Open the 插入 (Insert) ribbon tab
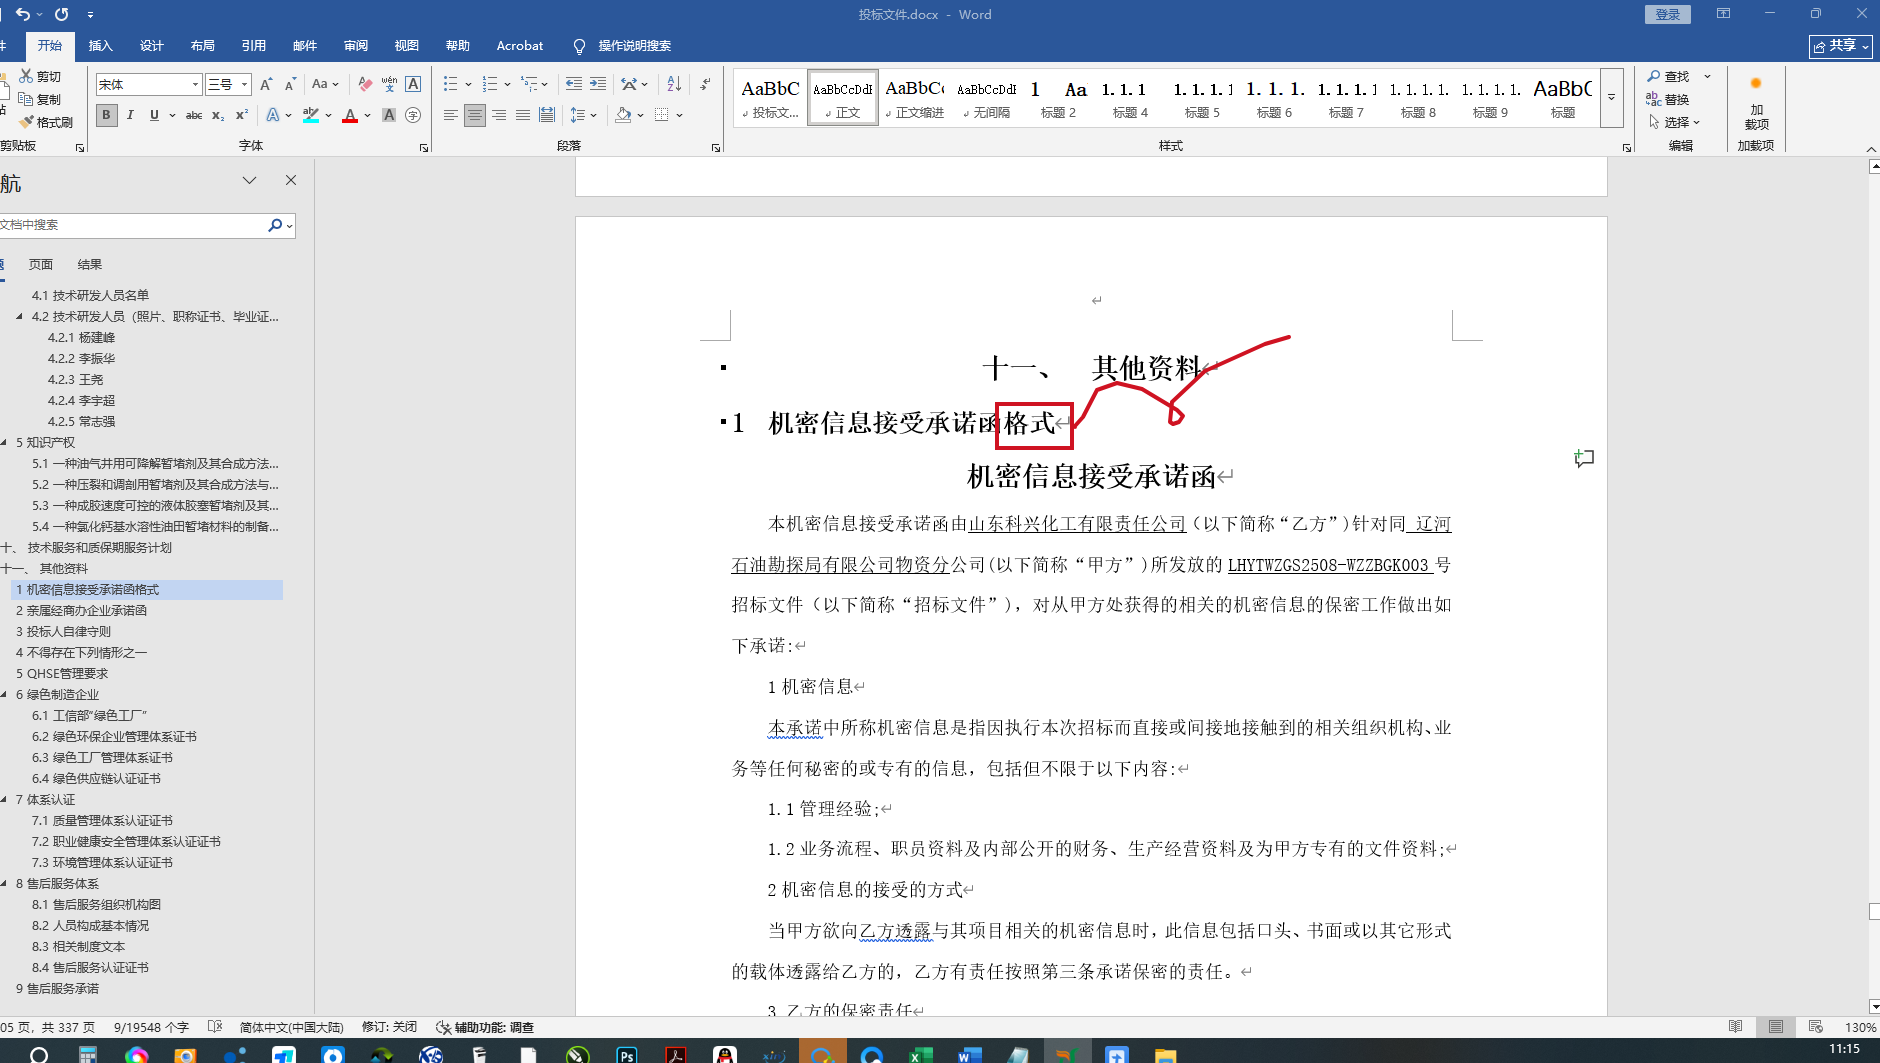The height and width of the screenshot is (1063, 1880). (x=100, y=46)
